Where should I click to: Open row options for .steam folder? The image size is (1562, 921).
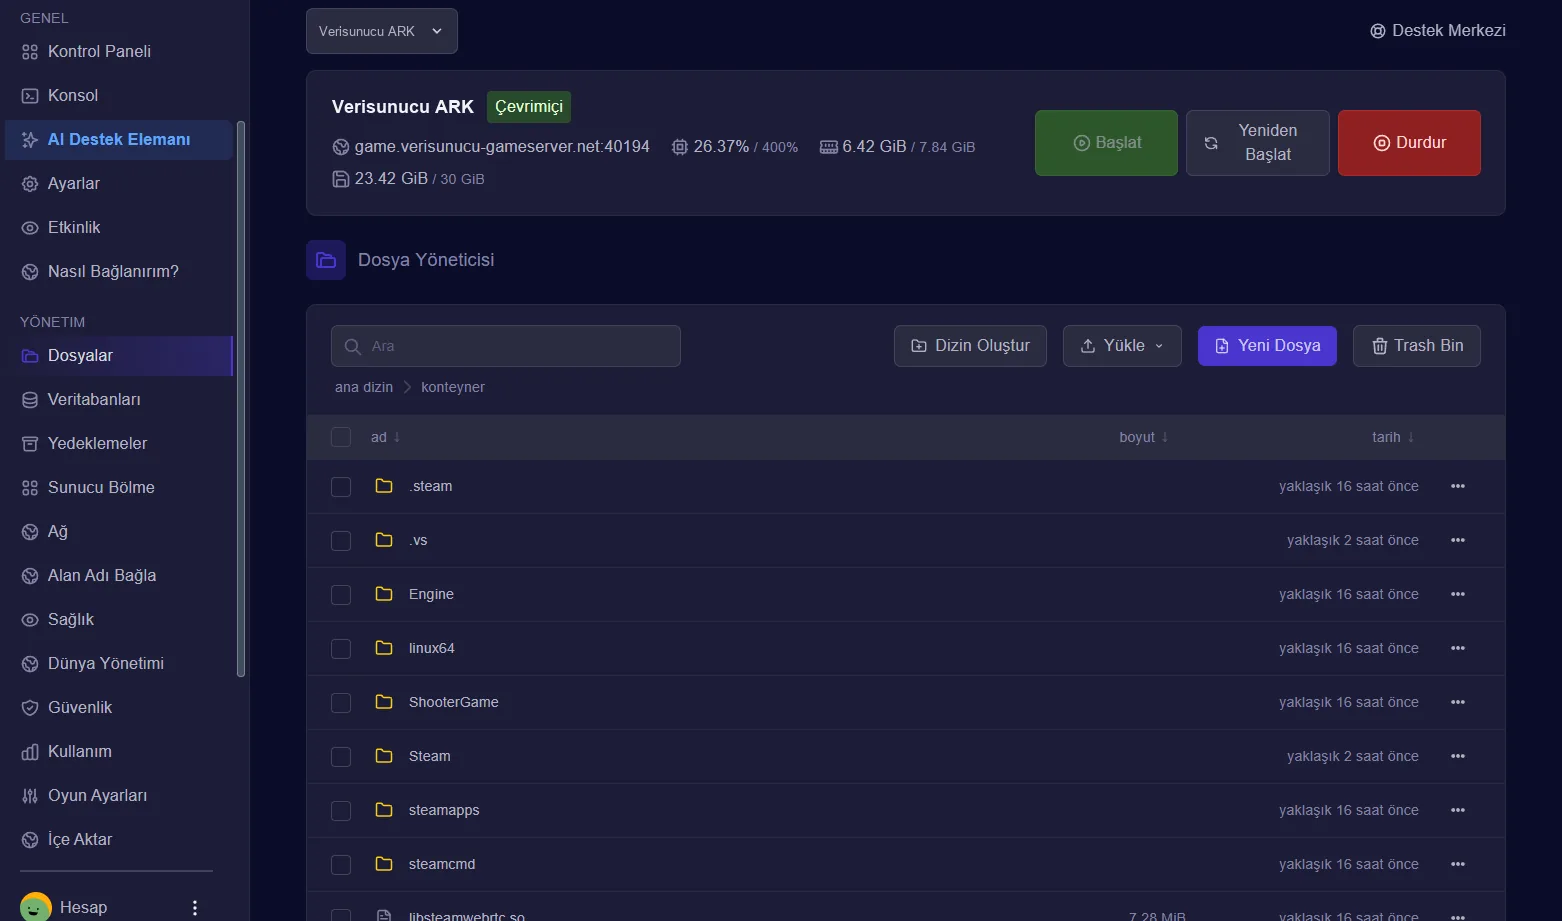[x=1458, y=486]
